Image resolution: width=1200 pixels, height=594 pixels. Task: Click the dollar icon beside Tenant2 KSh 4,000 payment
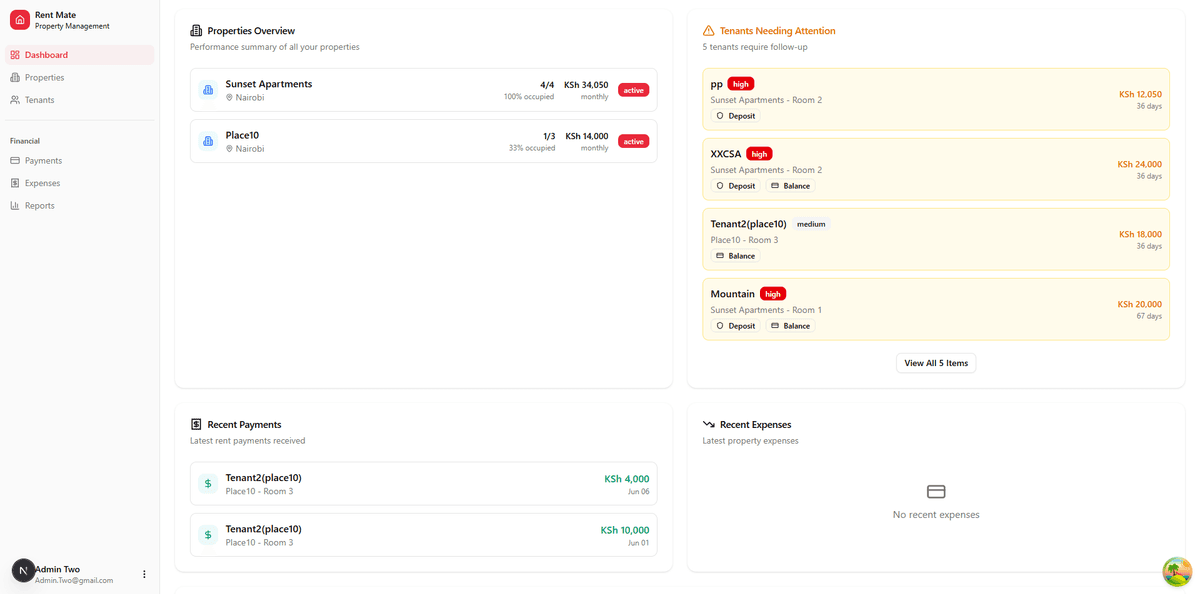[207, 483]
